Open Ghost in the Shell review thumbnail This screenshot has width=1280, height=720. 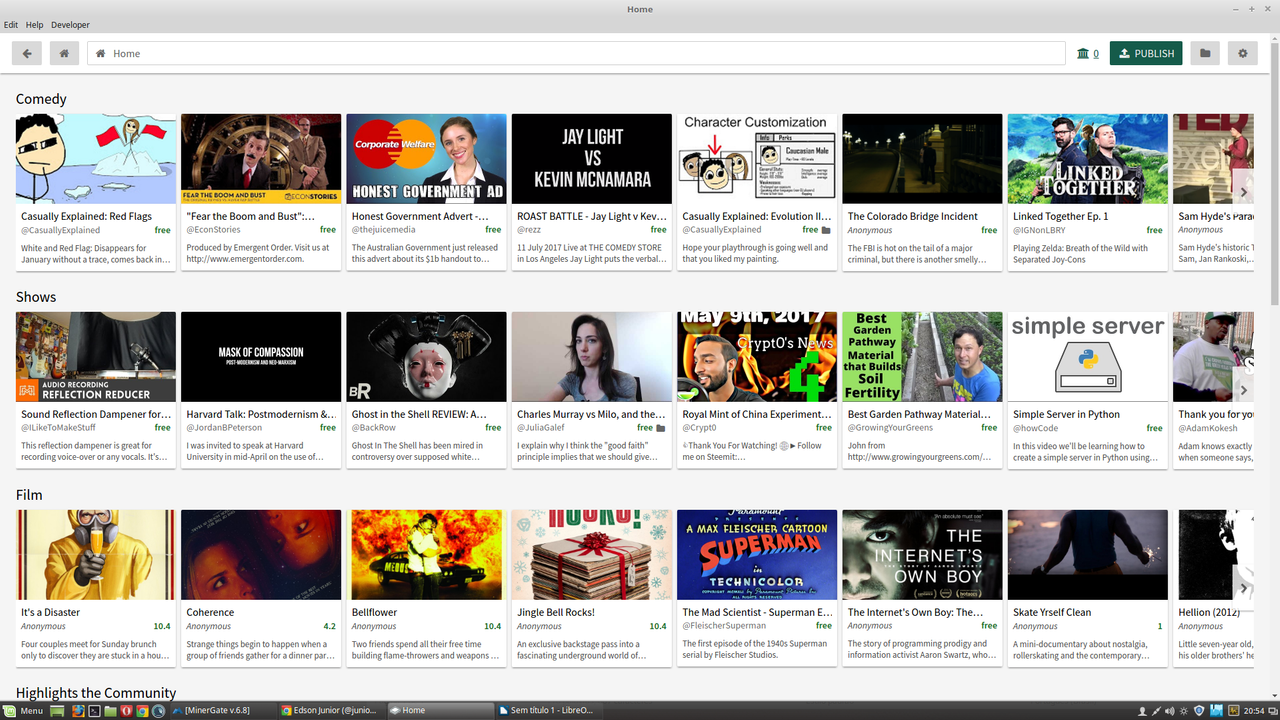(427, 357)
